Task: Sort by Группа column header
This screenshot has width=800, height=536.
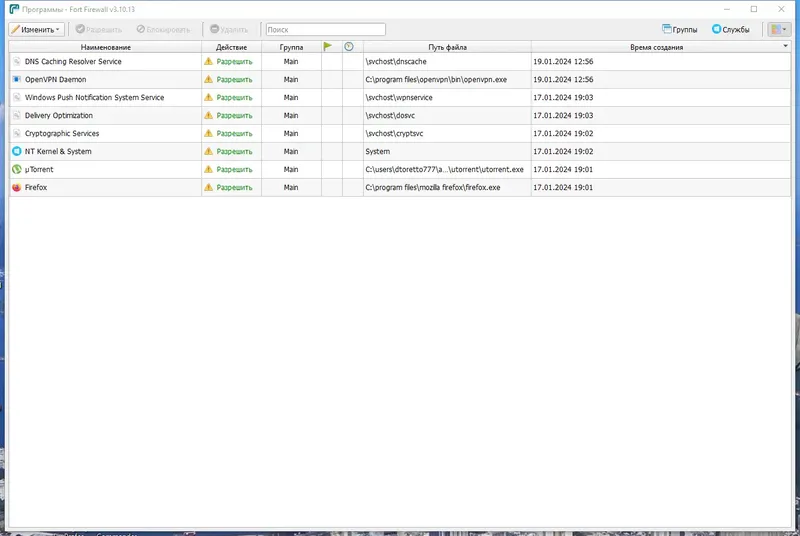Action: pyautogui.click(x=291, y=47)
